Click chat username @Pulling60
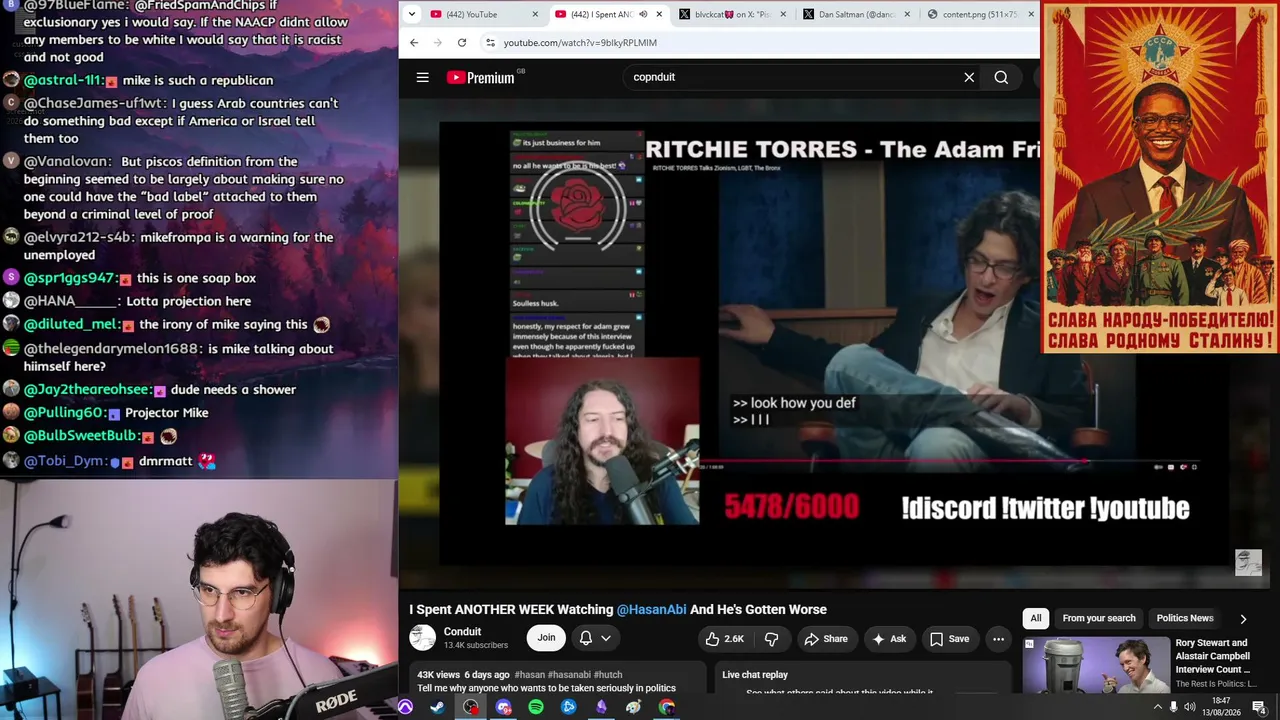This screenshot has width=1280, height=720. (65, 413)
